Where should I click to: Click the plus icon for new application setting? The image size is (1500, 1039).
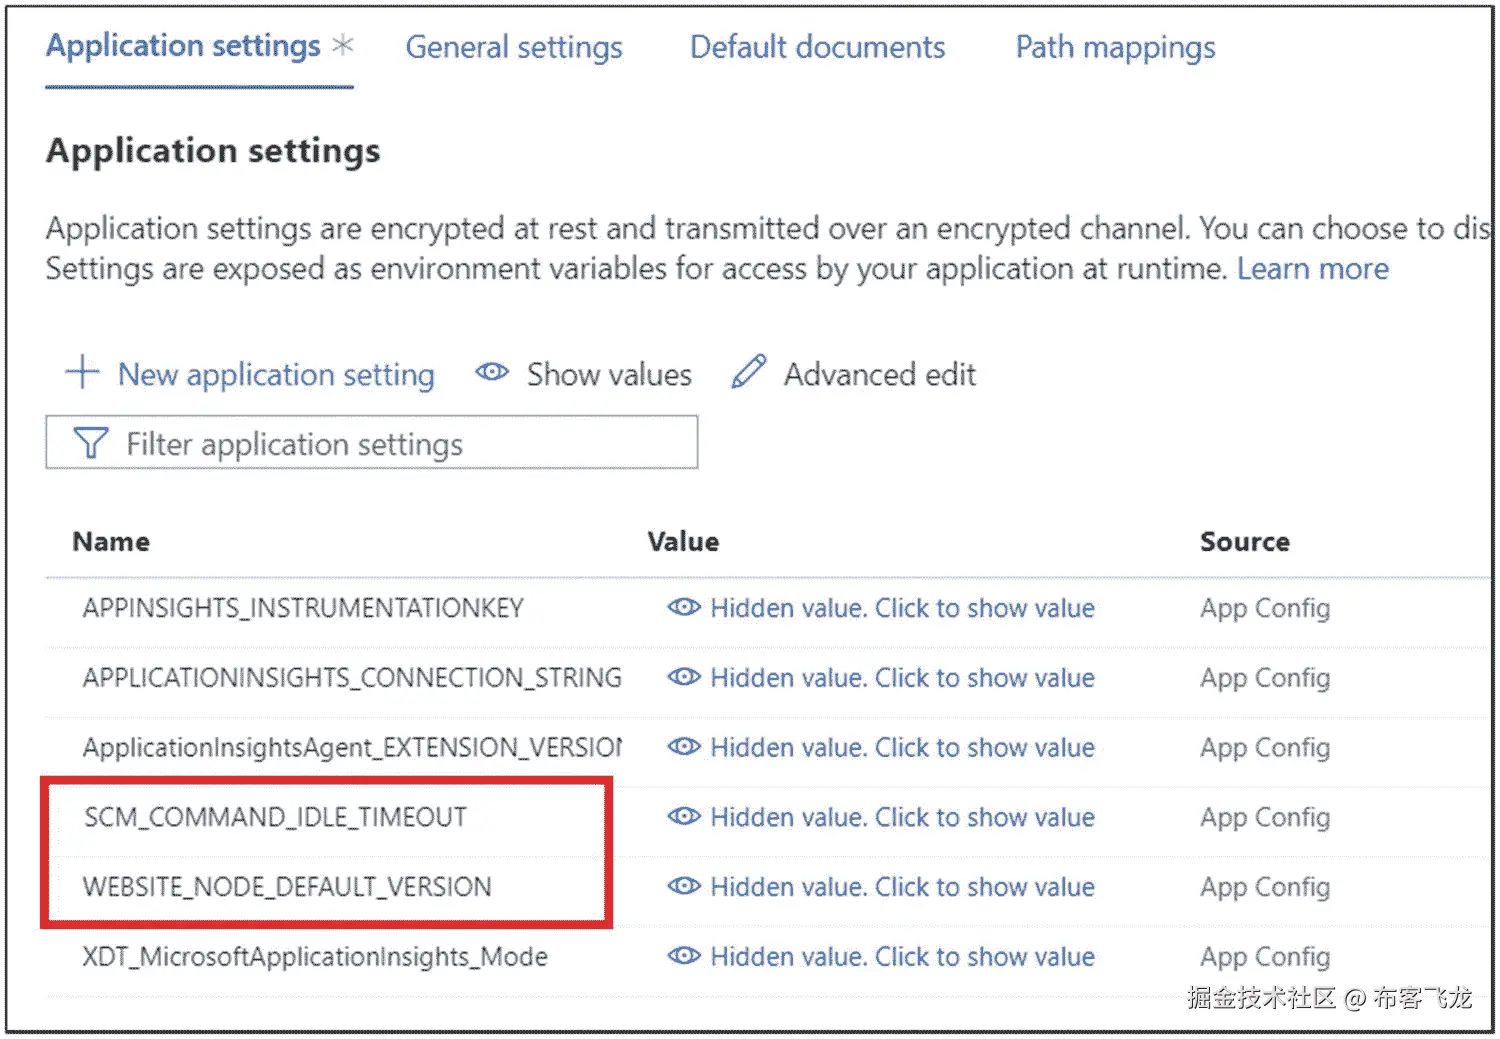[82, 372]
